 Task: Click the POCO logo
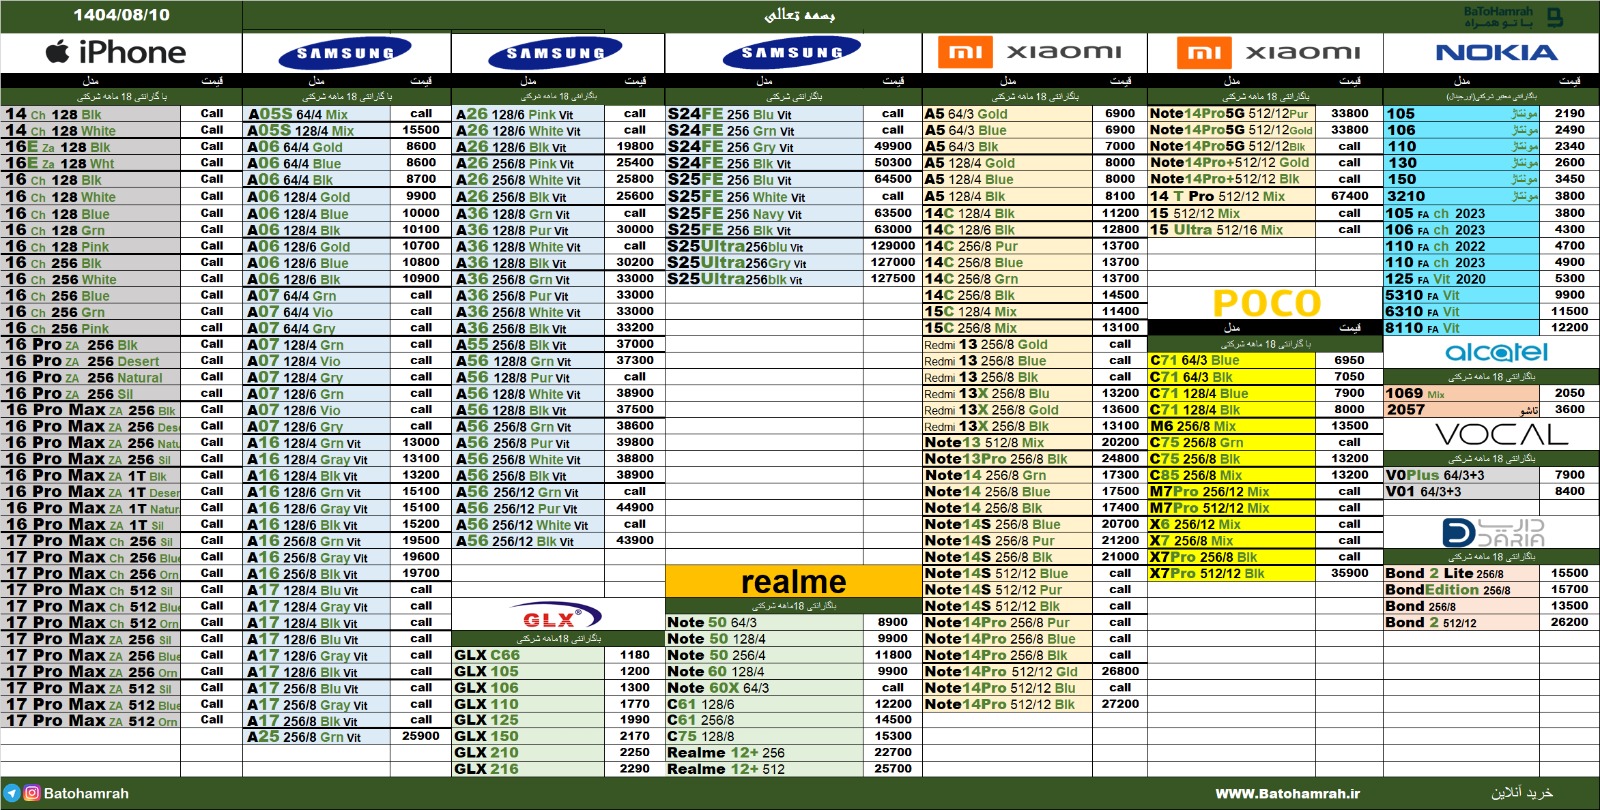click(1266, 303)
